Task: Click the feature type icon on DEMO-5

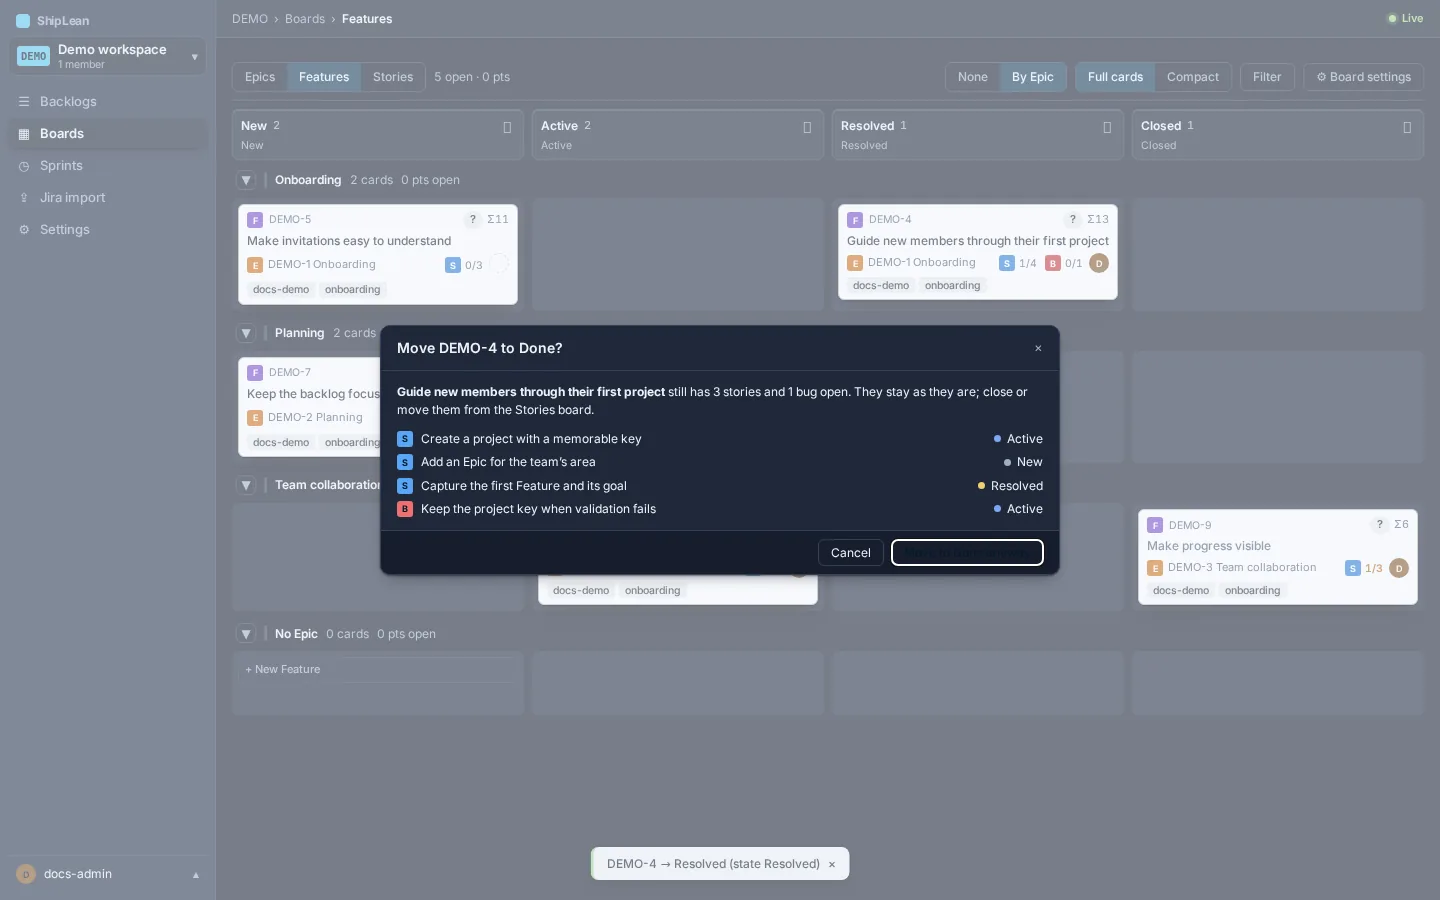Action: click(255, 220)
